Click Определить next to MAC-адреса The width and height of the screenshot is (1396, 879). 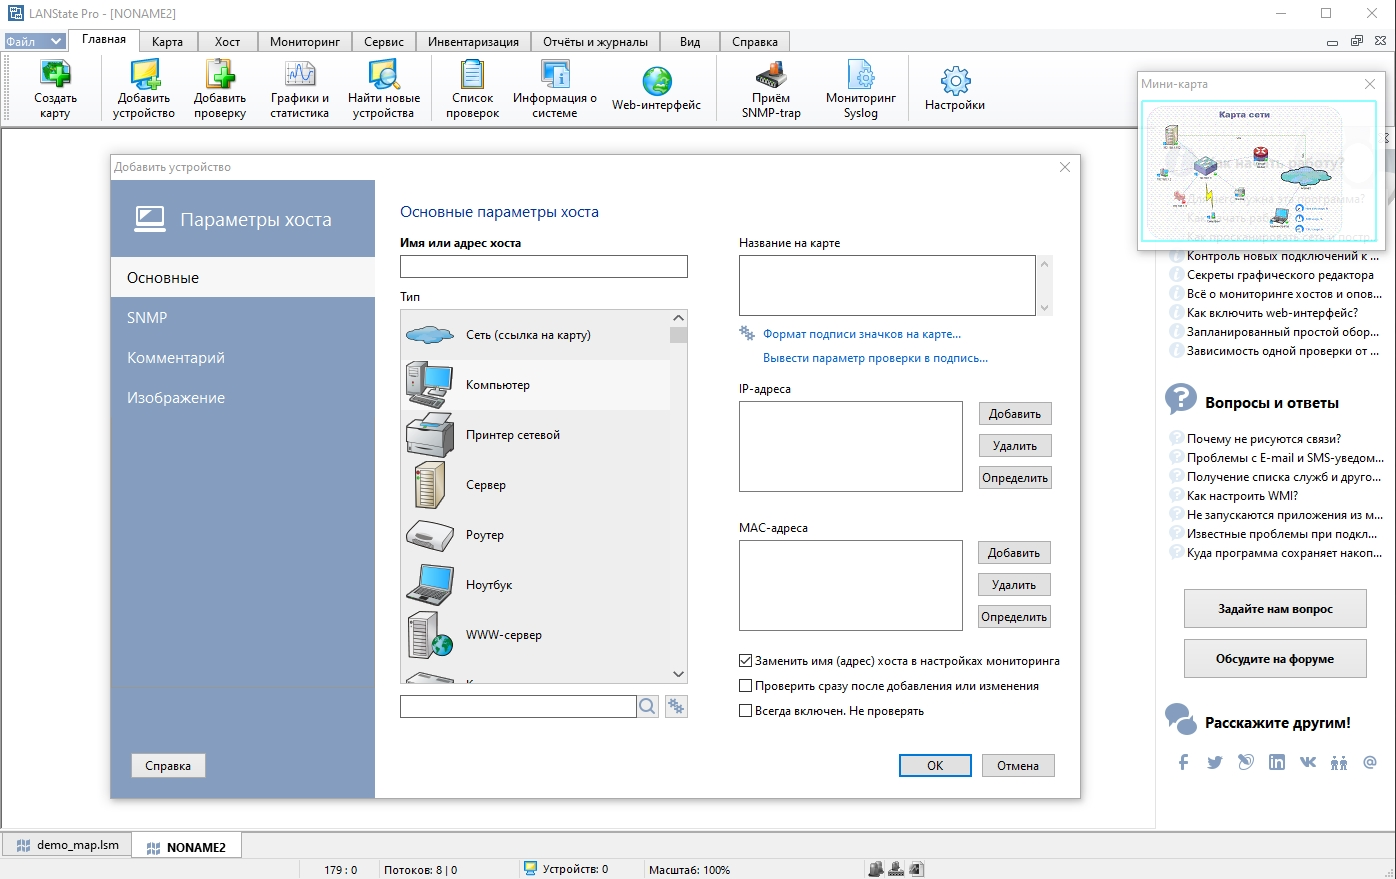(1014, 617)
